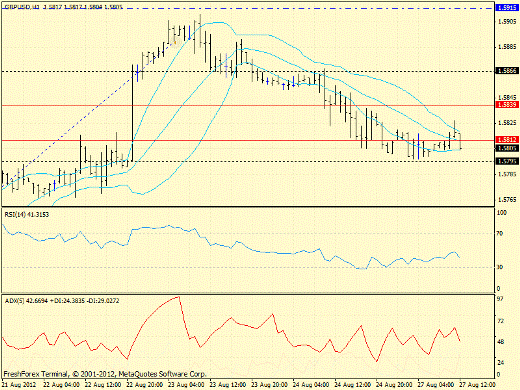This screenshot has width=520, height=390.
Task: Click the 22 Aug 20:00 time label
Action: (145, 385)
